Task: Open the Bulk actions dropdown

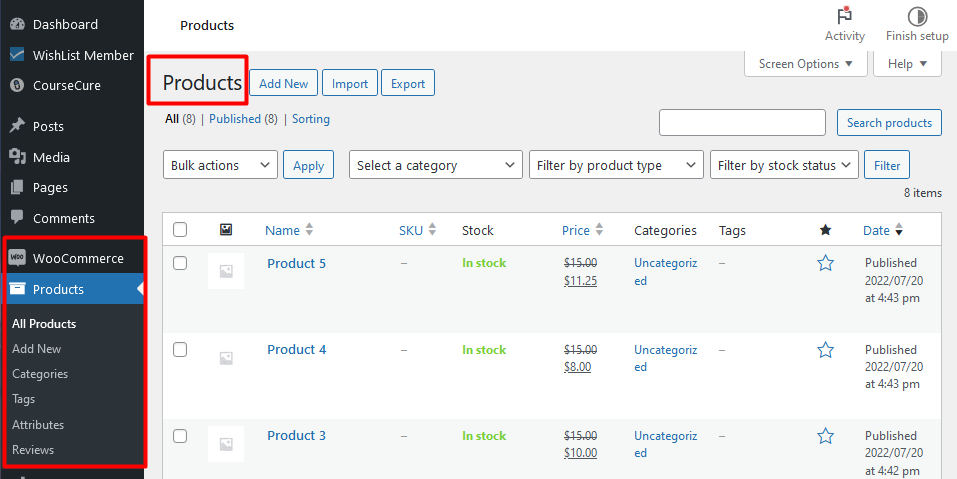Action: click(220, 165)
